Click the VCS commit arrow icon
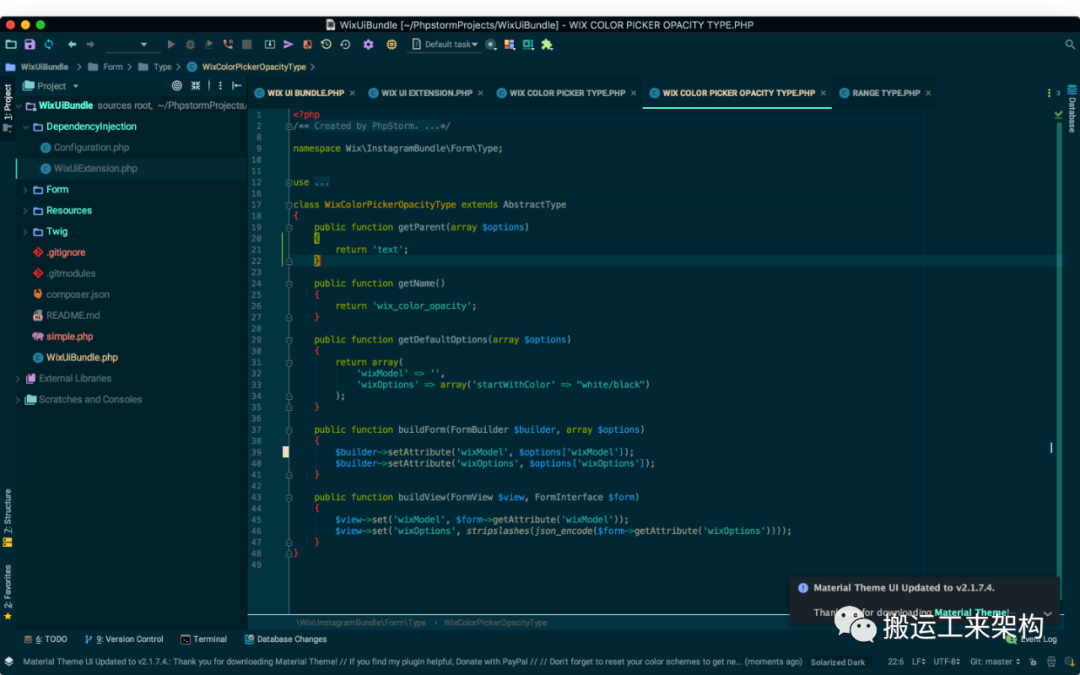Image resolution: width=1080 pixels, height=675 pixels. point(289,44)
